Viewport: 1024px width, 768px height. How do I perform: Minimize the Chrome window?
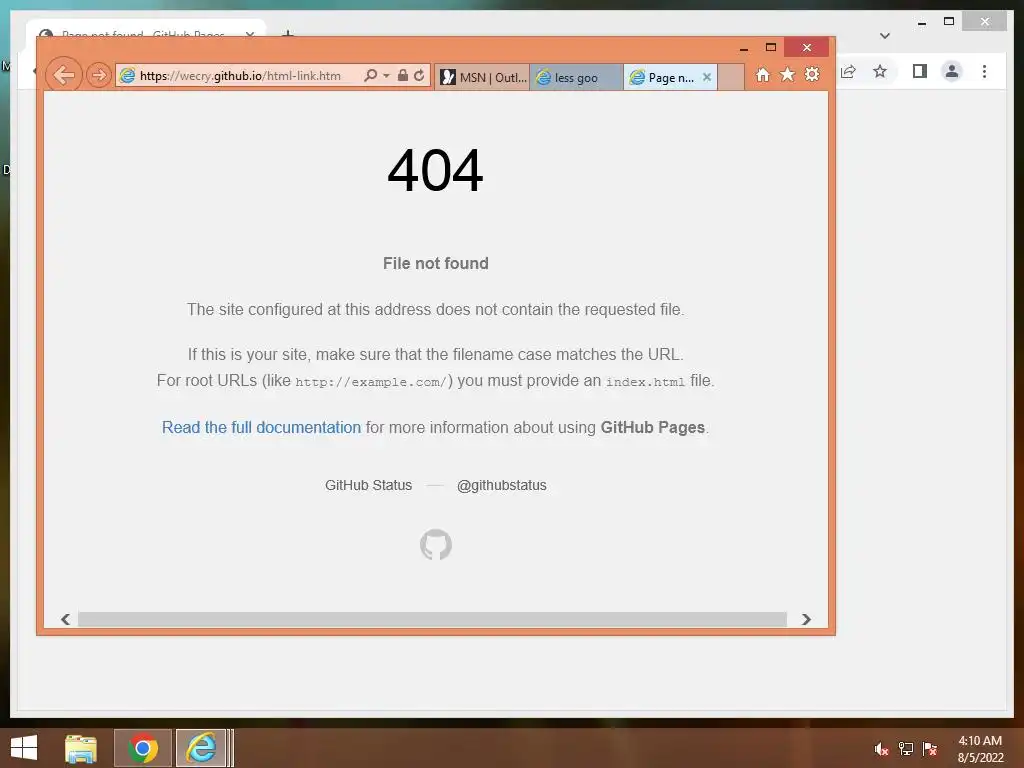coord(921,22)
